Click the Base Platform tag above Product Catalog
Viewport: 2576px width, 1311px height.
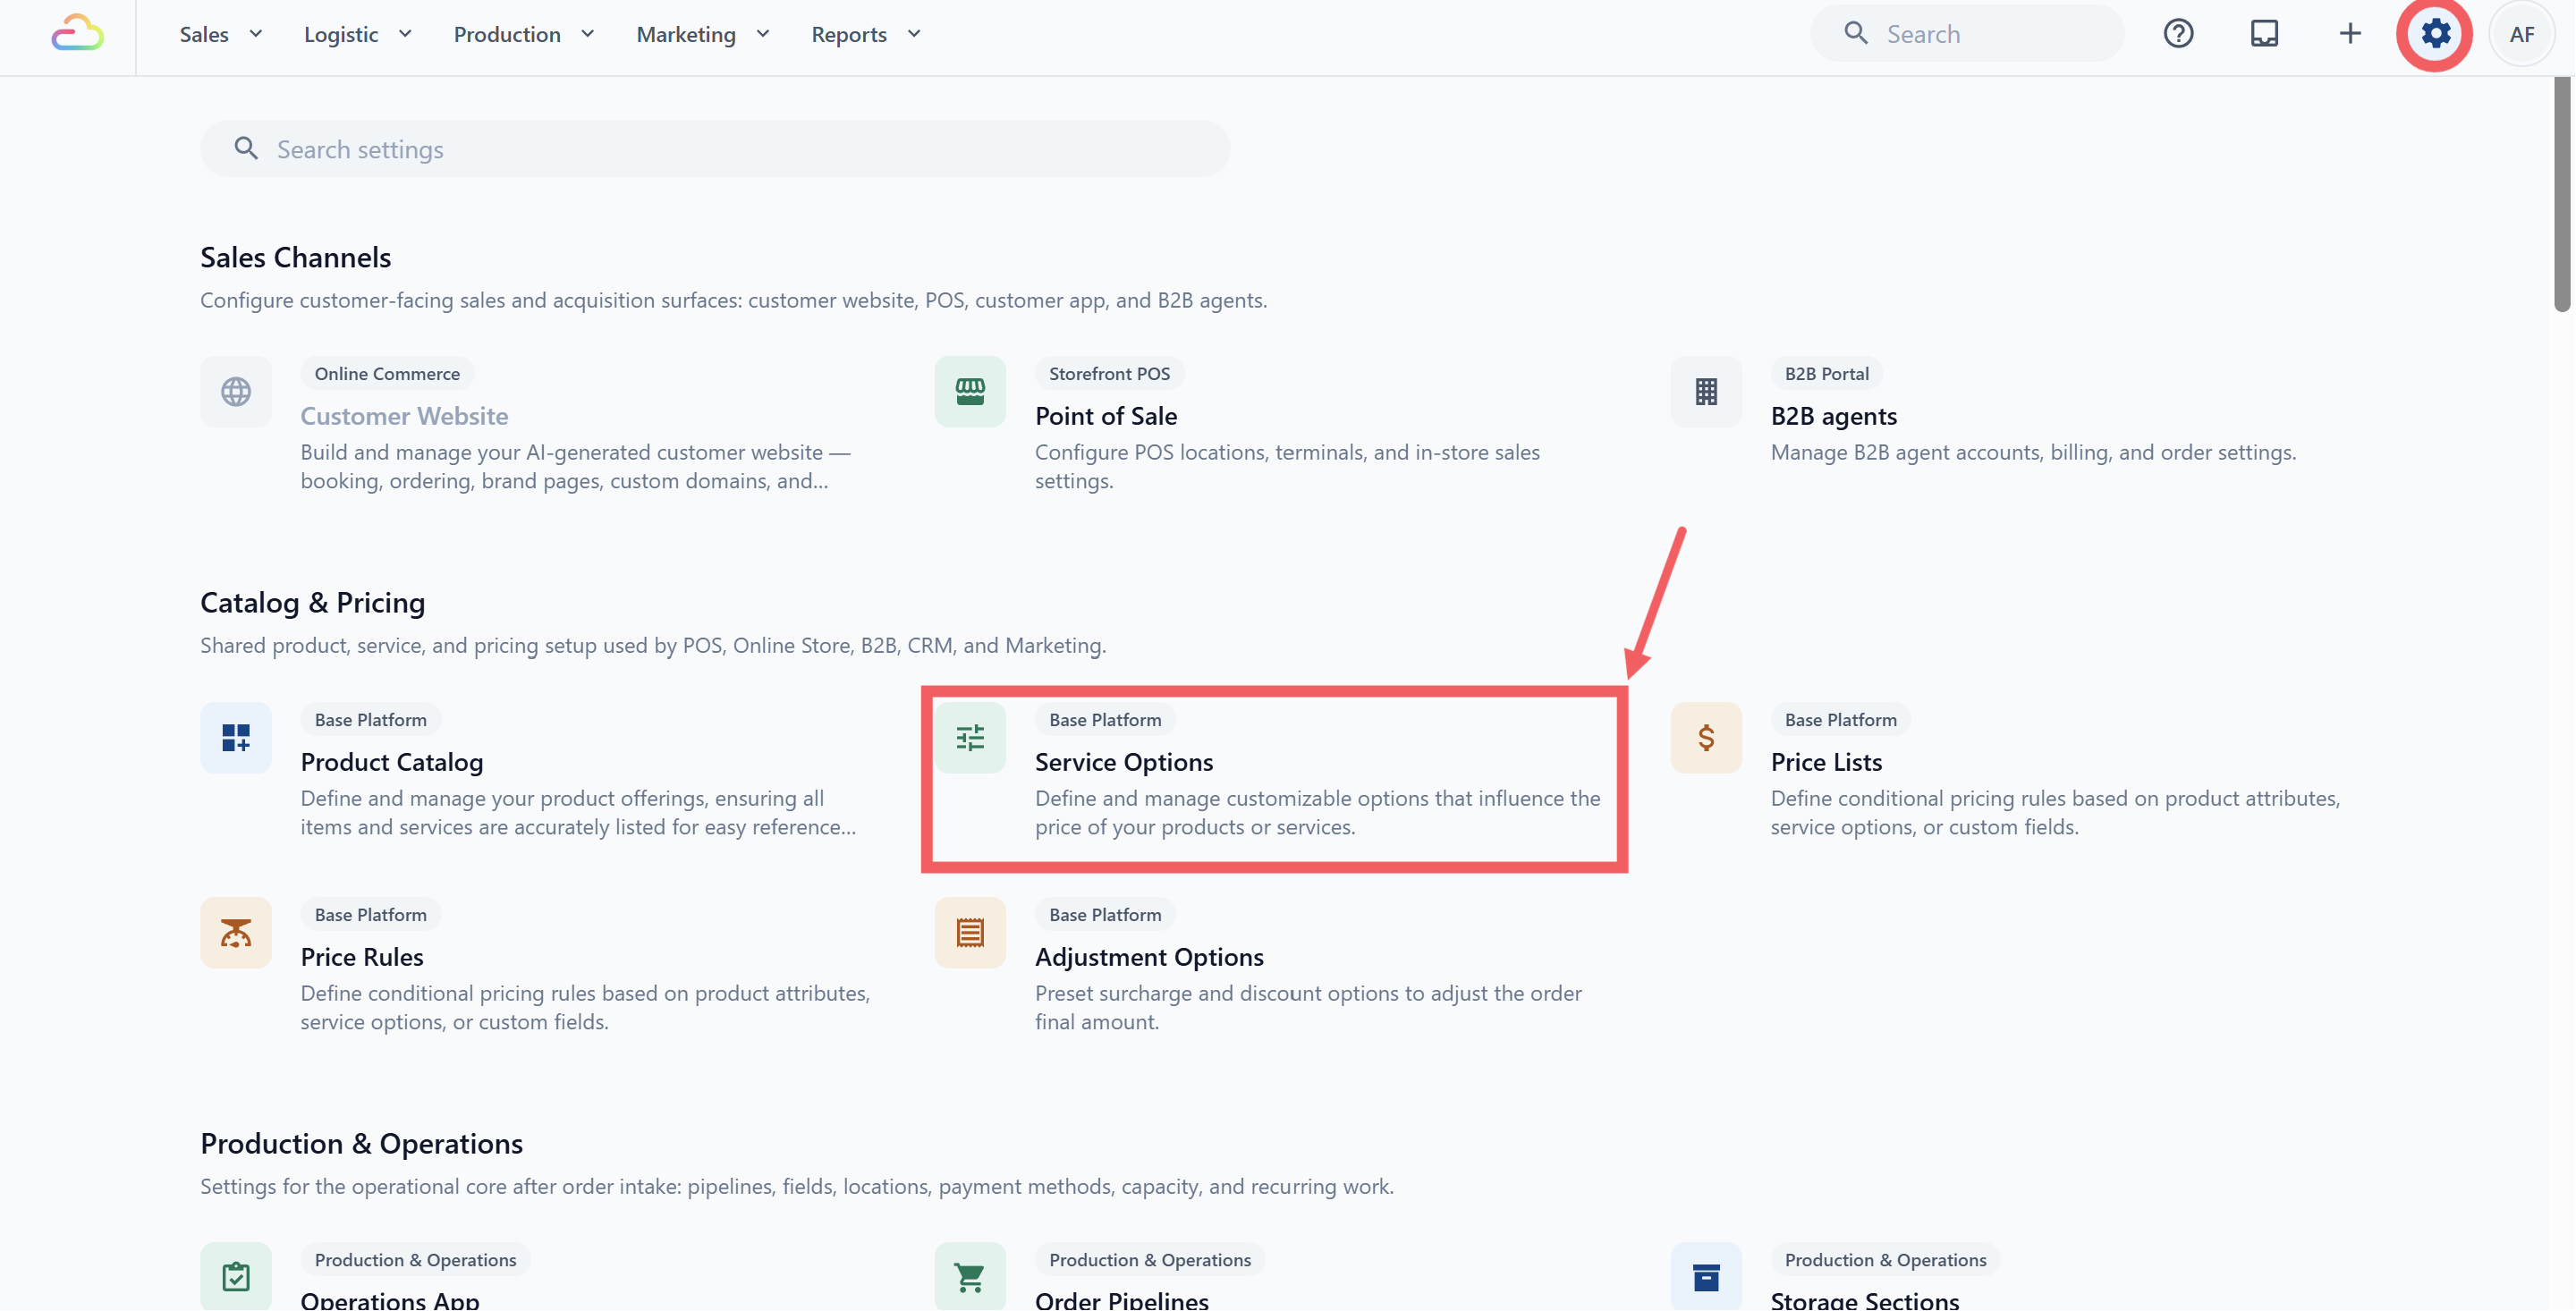click(370, 719)
